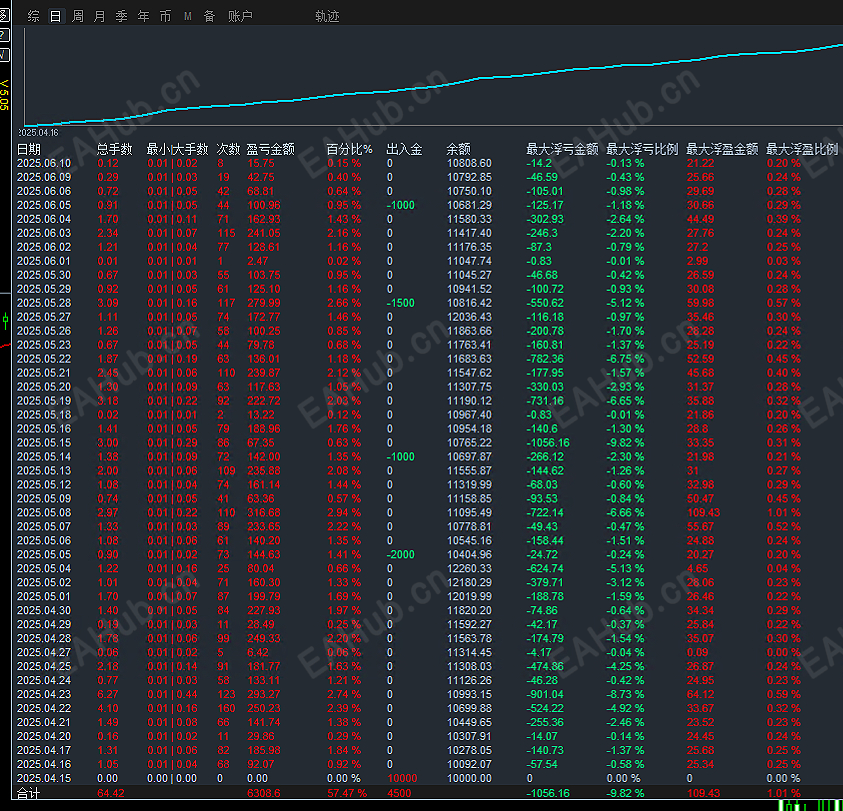Viewport: 843px width, 811px height.
Task: Click the 最大浮亏比例 column header
Action: click(642, 149)
